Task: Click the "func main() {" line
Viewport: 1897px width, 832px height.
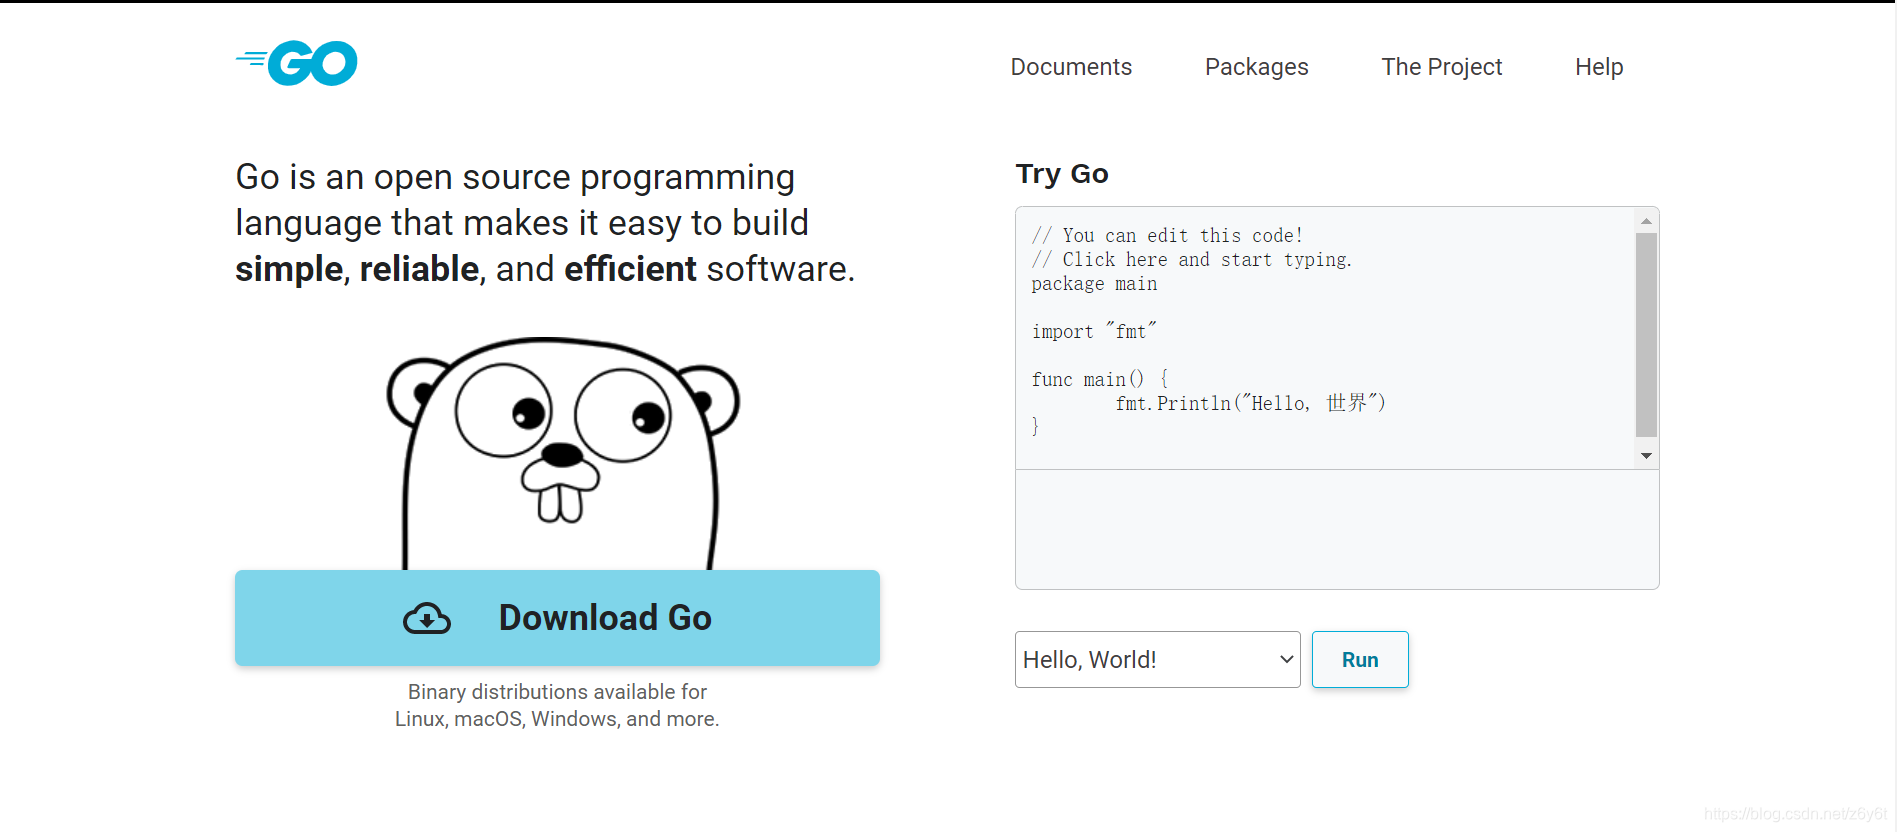Action: point(1100,379)
